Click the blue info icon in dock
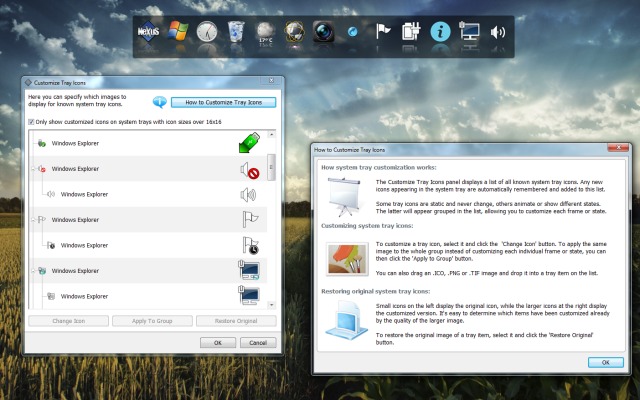This screenshot has height=400, width=640. [x=440, y=32]
